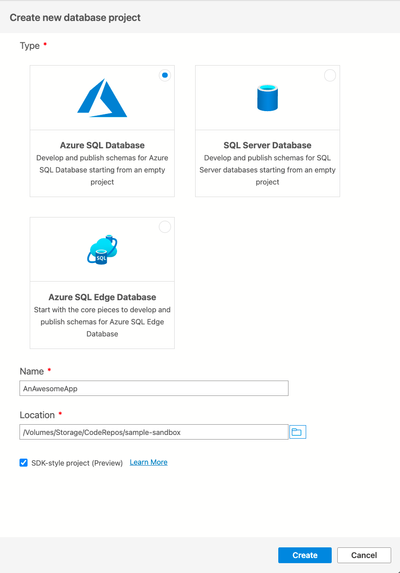Click the Cancel button
Image resolution: width=400 pixels, height=573 pixels.
point(364,555)
